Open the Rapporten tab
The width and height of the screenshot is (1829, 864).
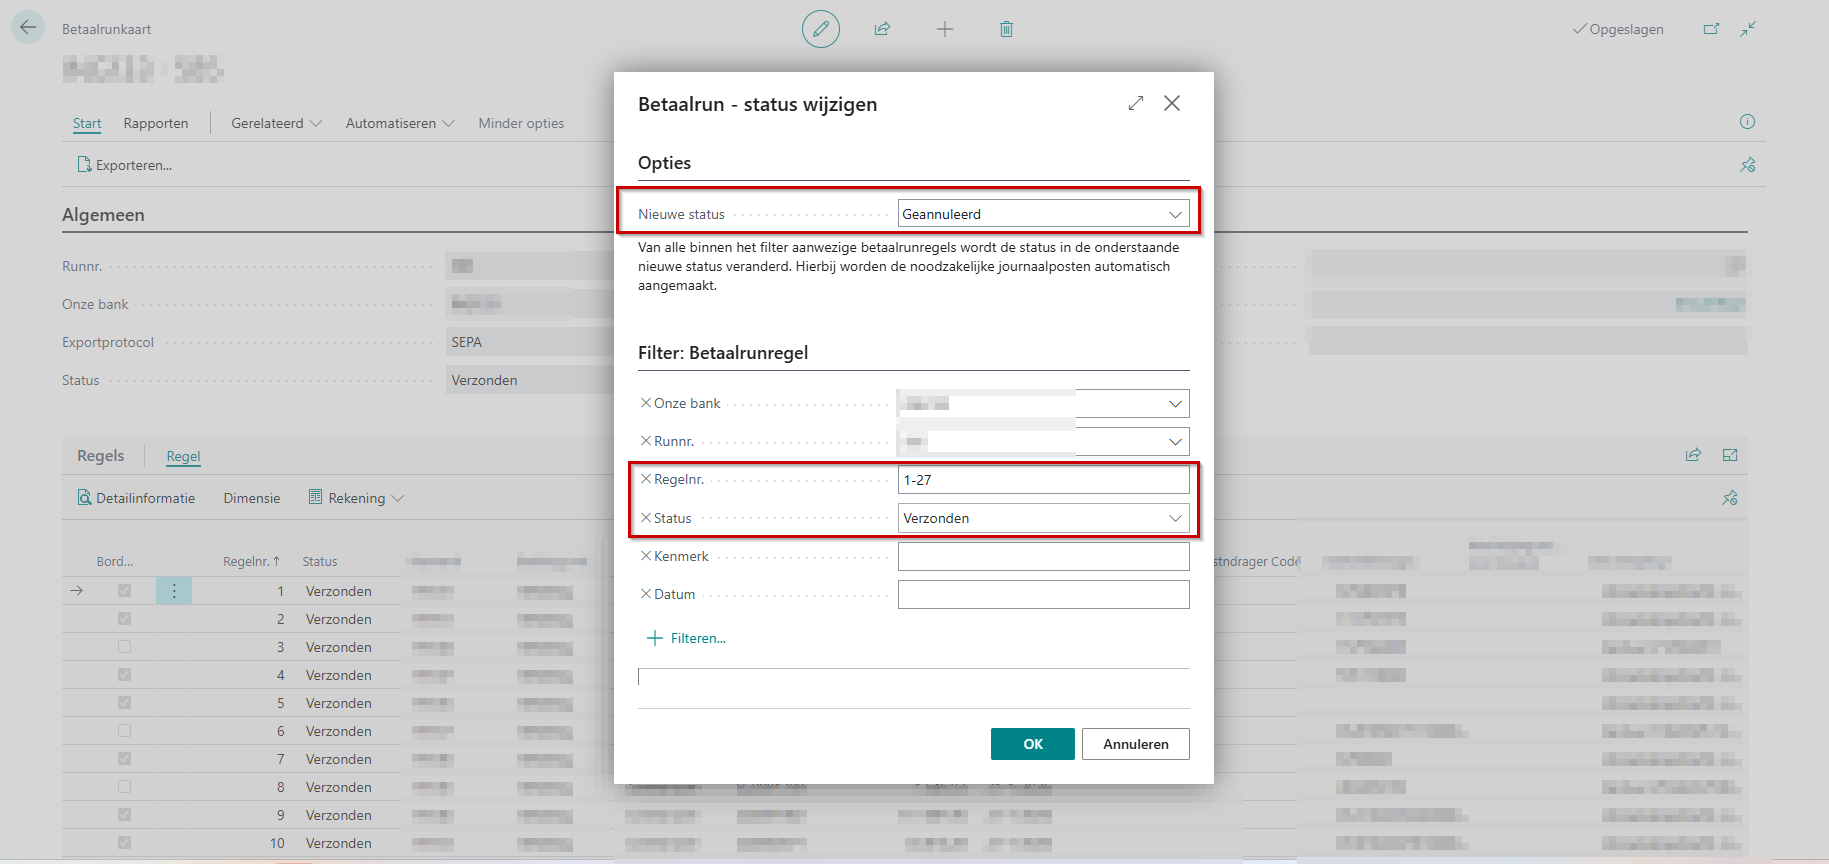click(156, 123)
